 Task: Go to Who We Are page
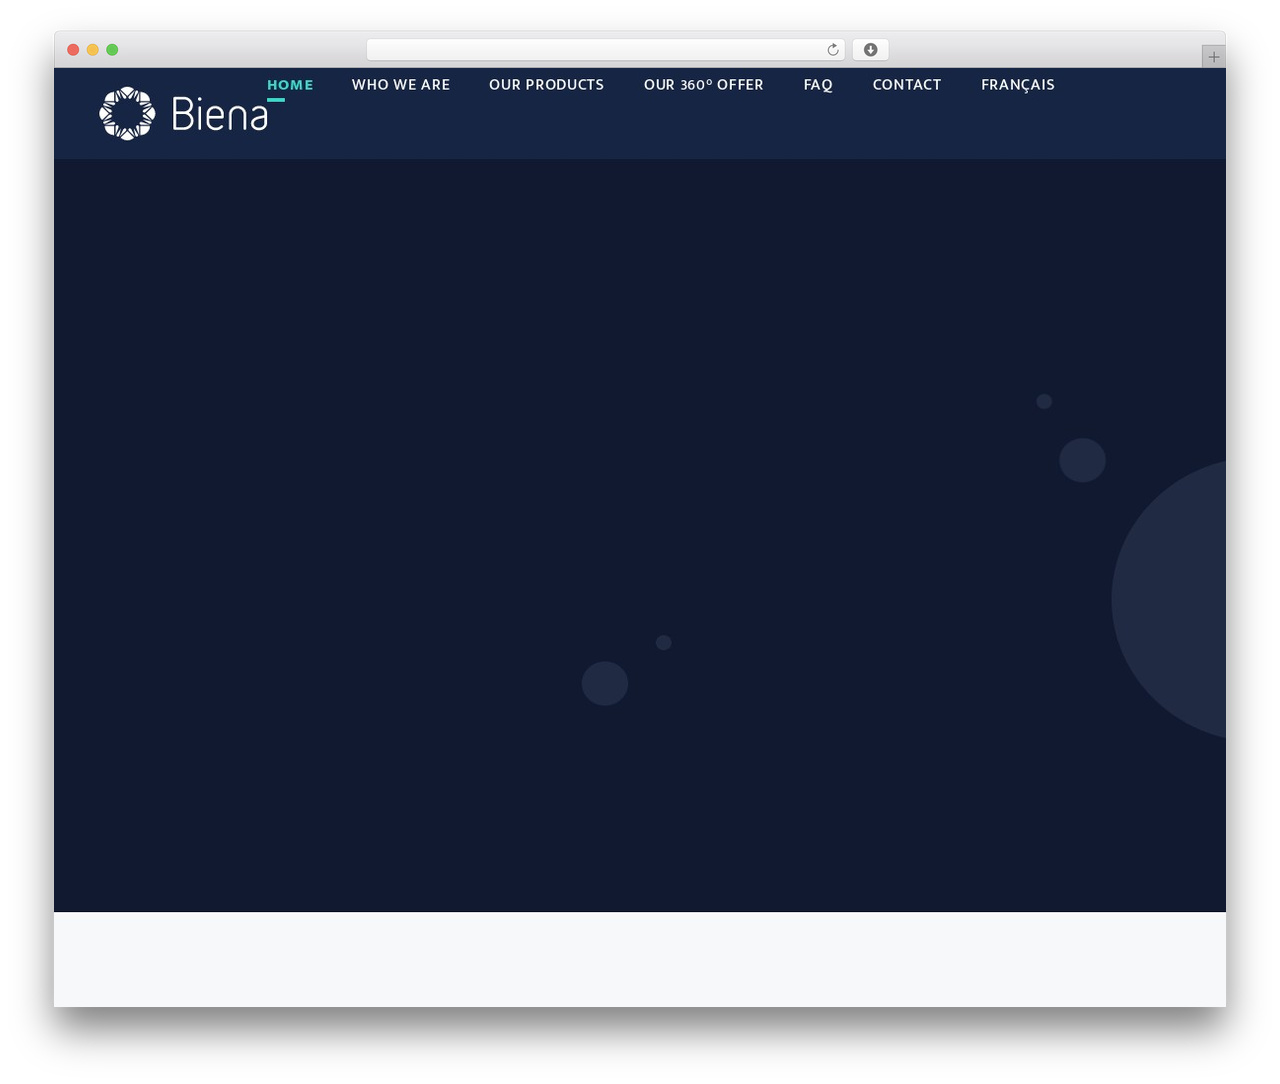[401, 85]
